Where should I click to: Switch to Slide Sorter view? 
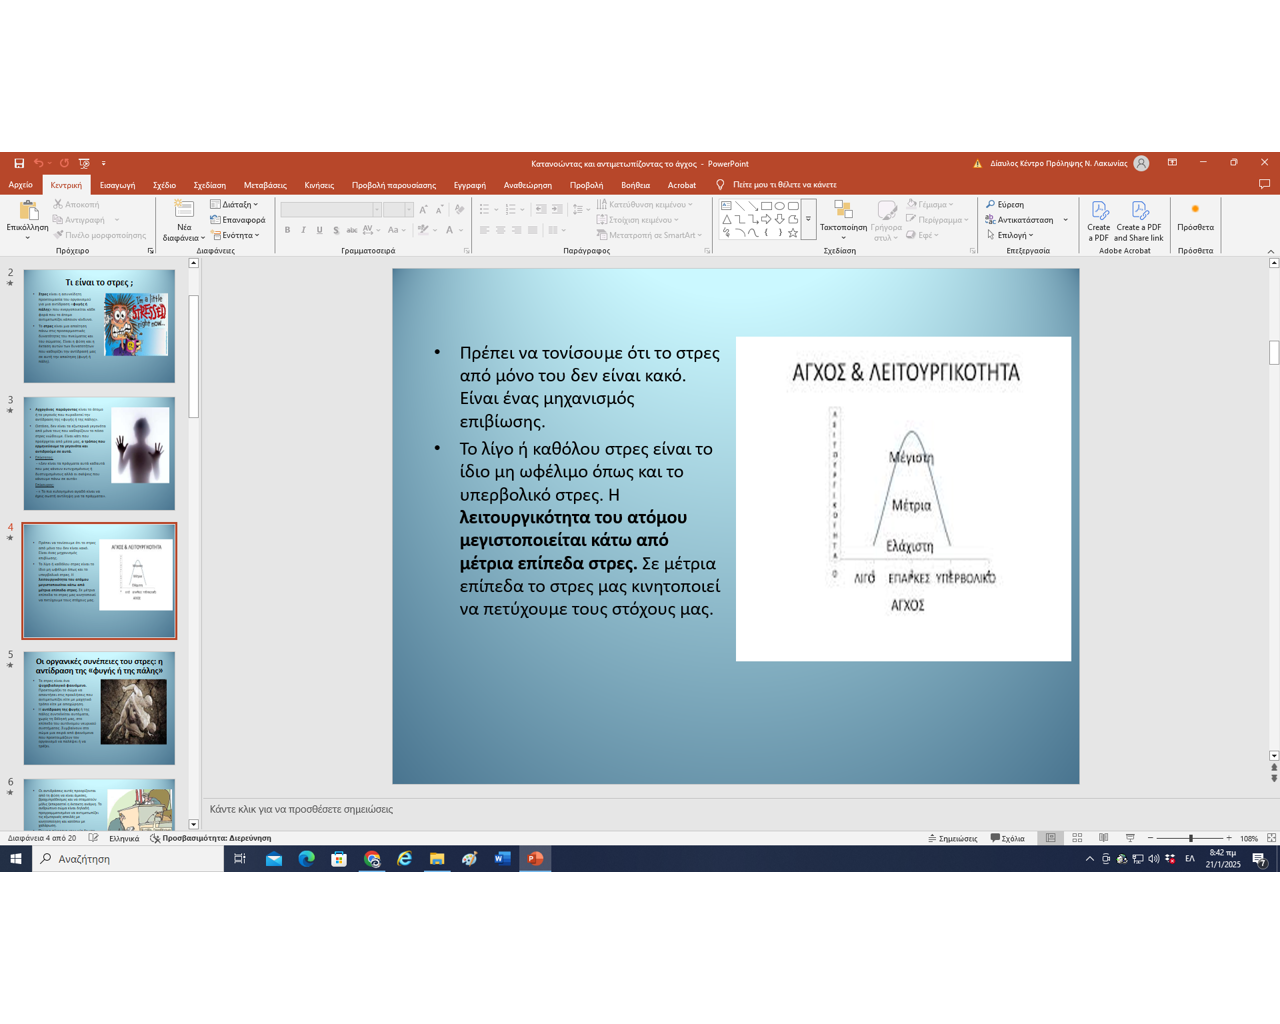[x=1077, y=838]
